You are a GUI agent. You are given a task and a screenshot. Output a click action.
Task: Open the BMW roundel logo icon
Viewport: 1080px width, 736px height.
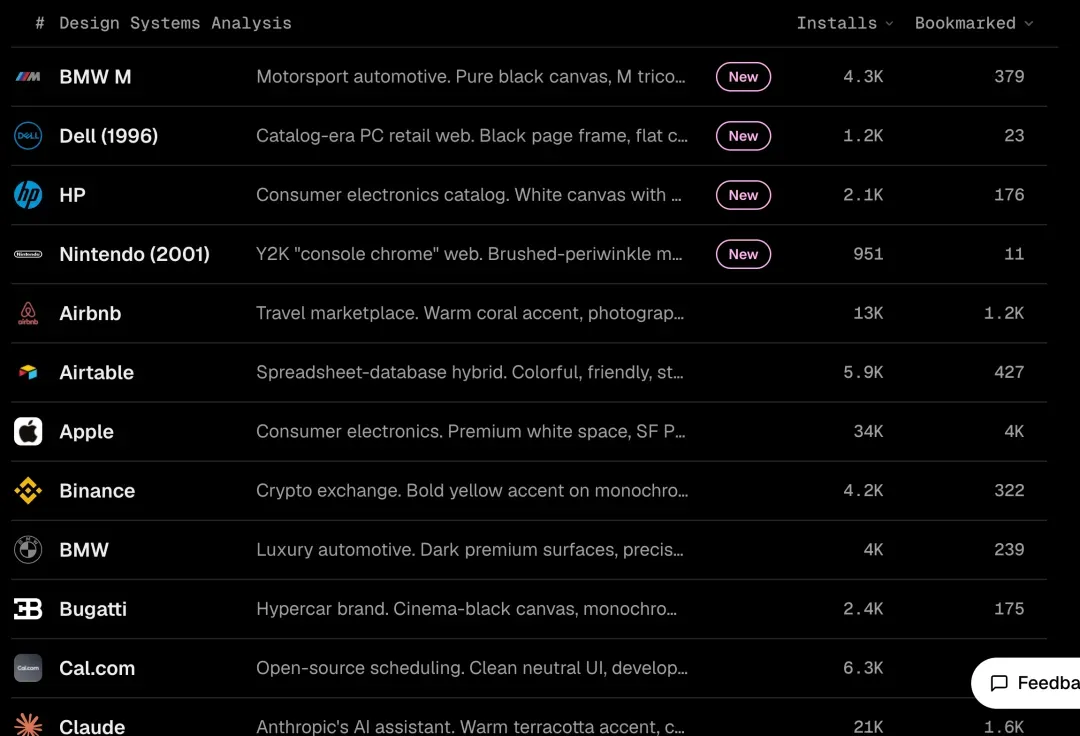tap(28, 549)
